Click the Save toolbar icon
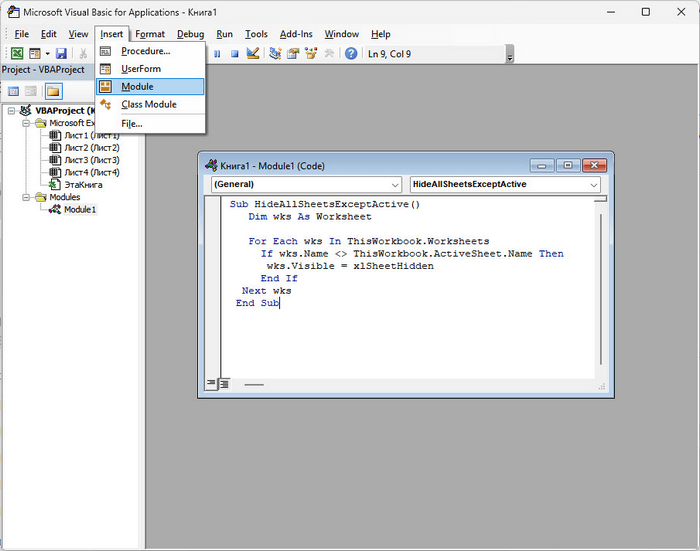Screen dimensions: 700x551 tap(61, 53)
